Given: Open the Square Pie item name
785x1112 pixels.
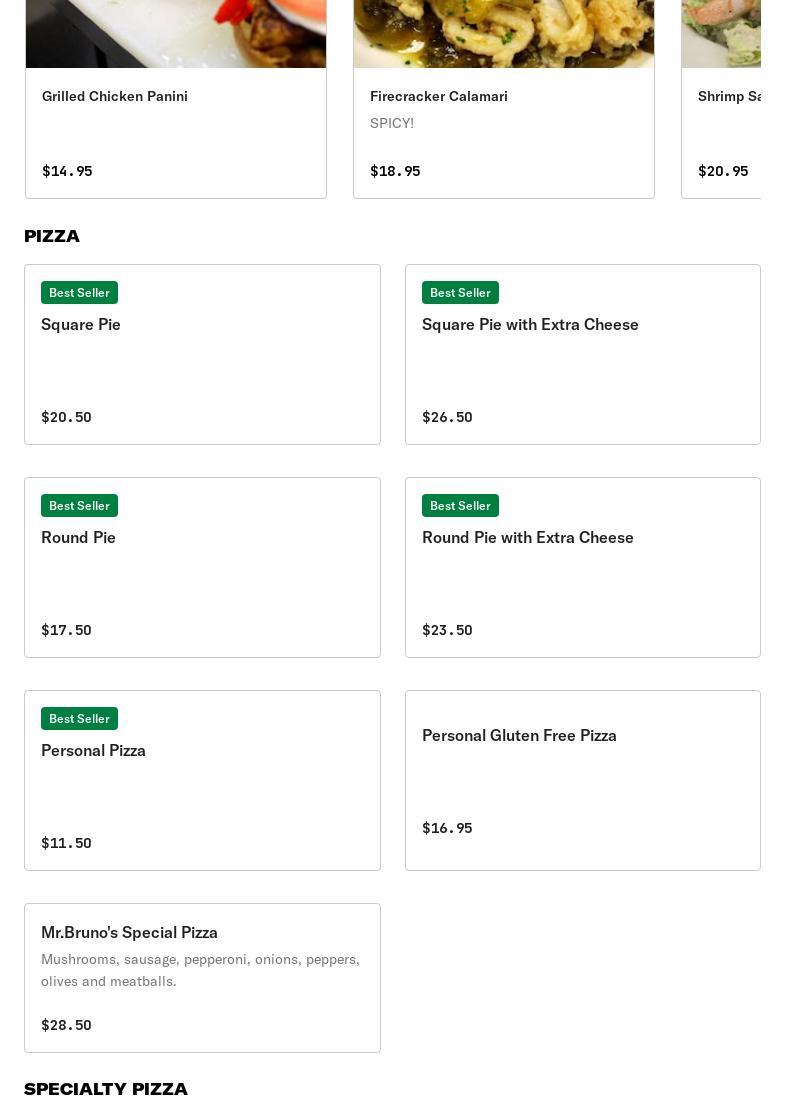Looking at the screenshot, I should pyautogui.click(x=81, y=324).
